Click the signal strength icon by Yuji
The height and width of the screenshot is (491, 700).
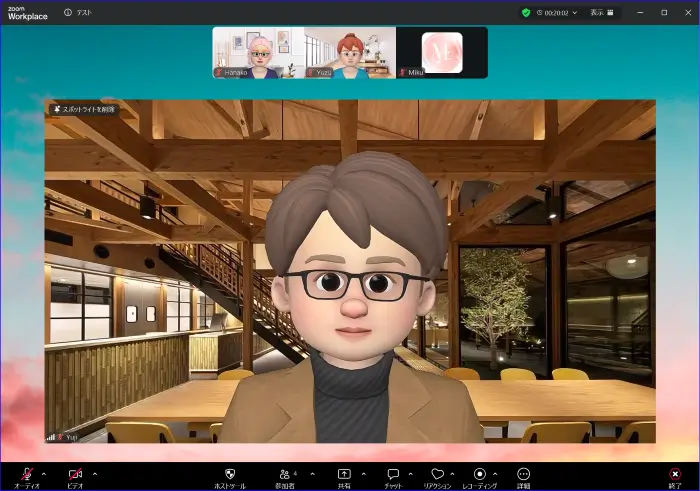[x=51, y=437]
